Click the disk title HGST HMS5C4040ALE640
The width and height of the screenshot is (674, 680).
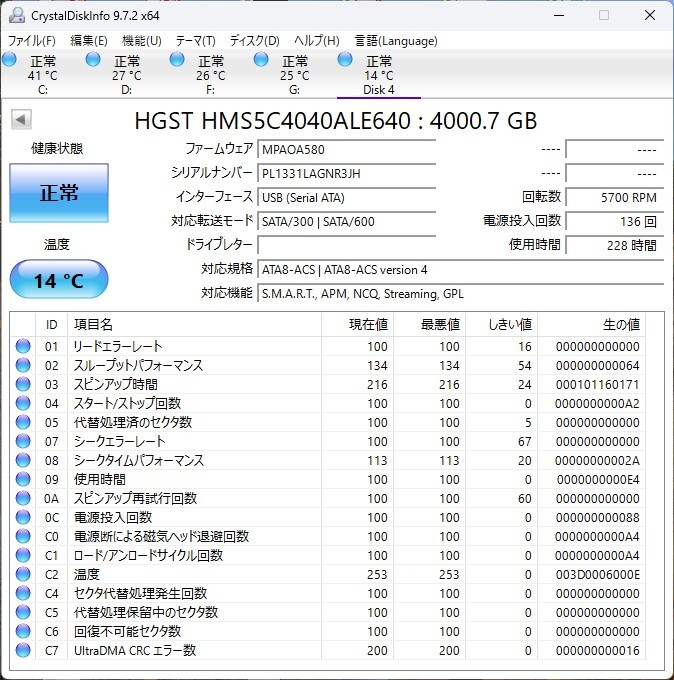pos(335,121)
